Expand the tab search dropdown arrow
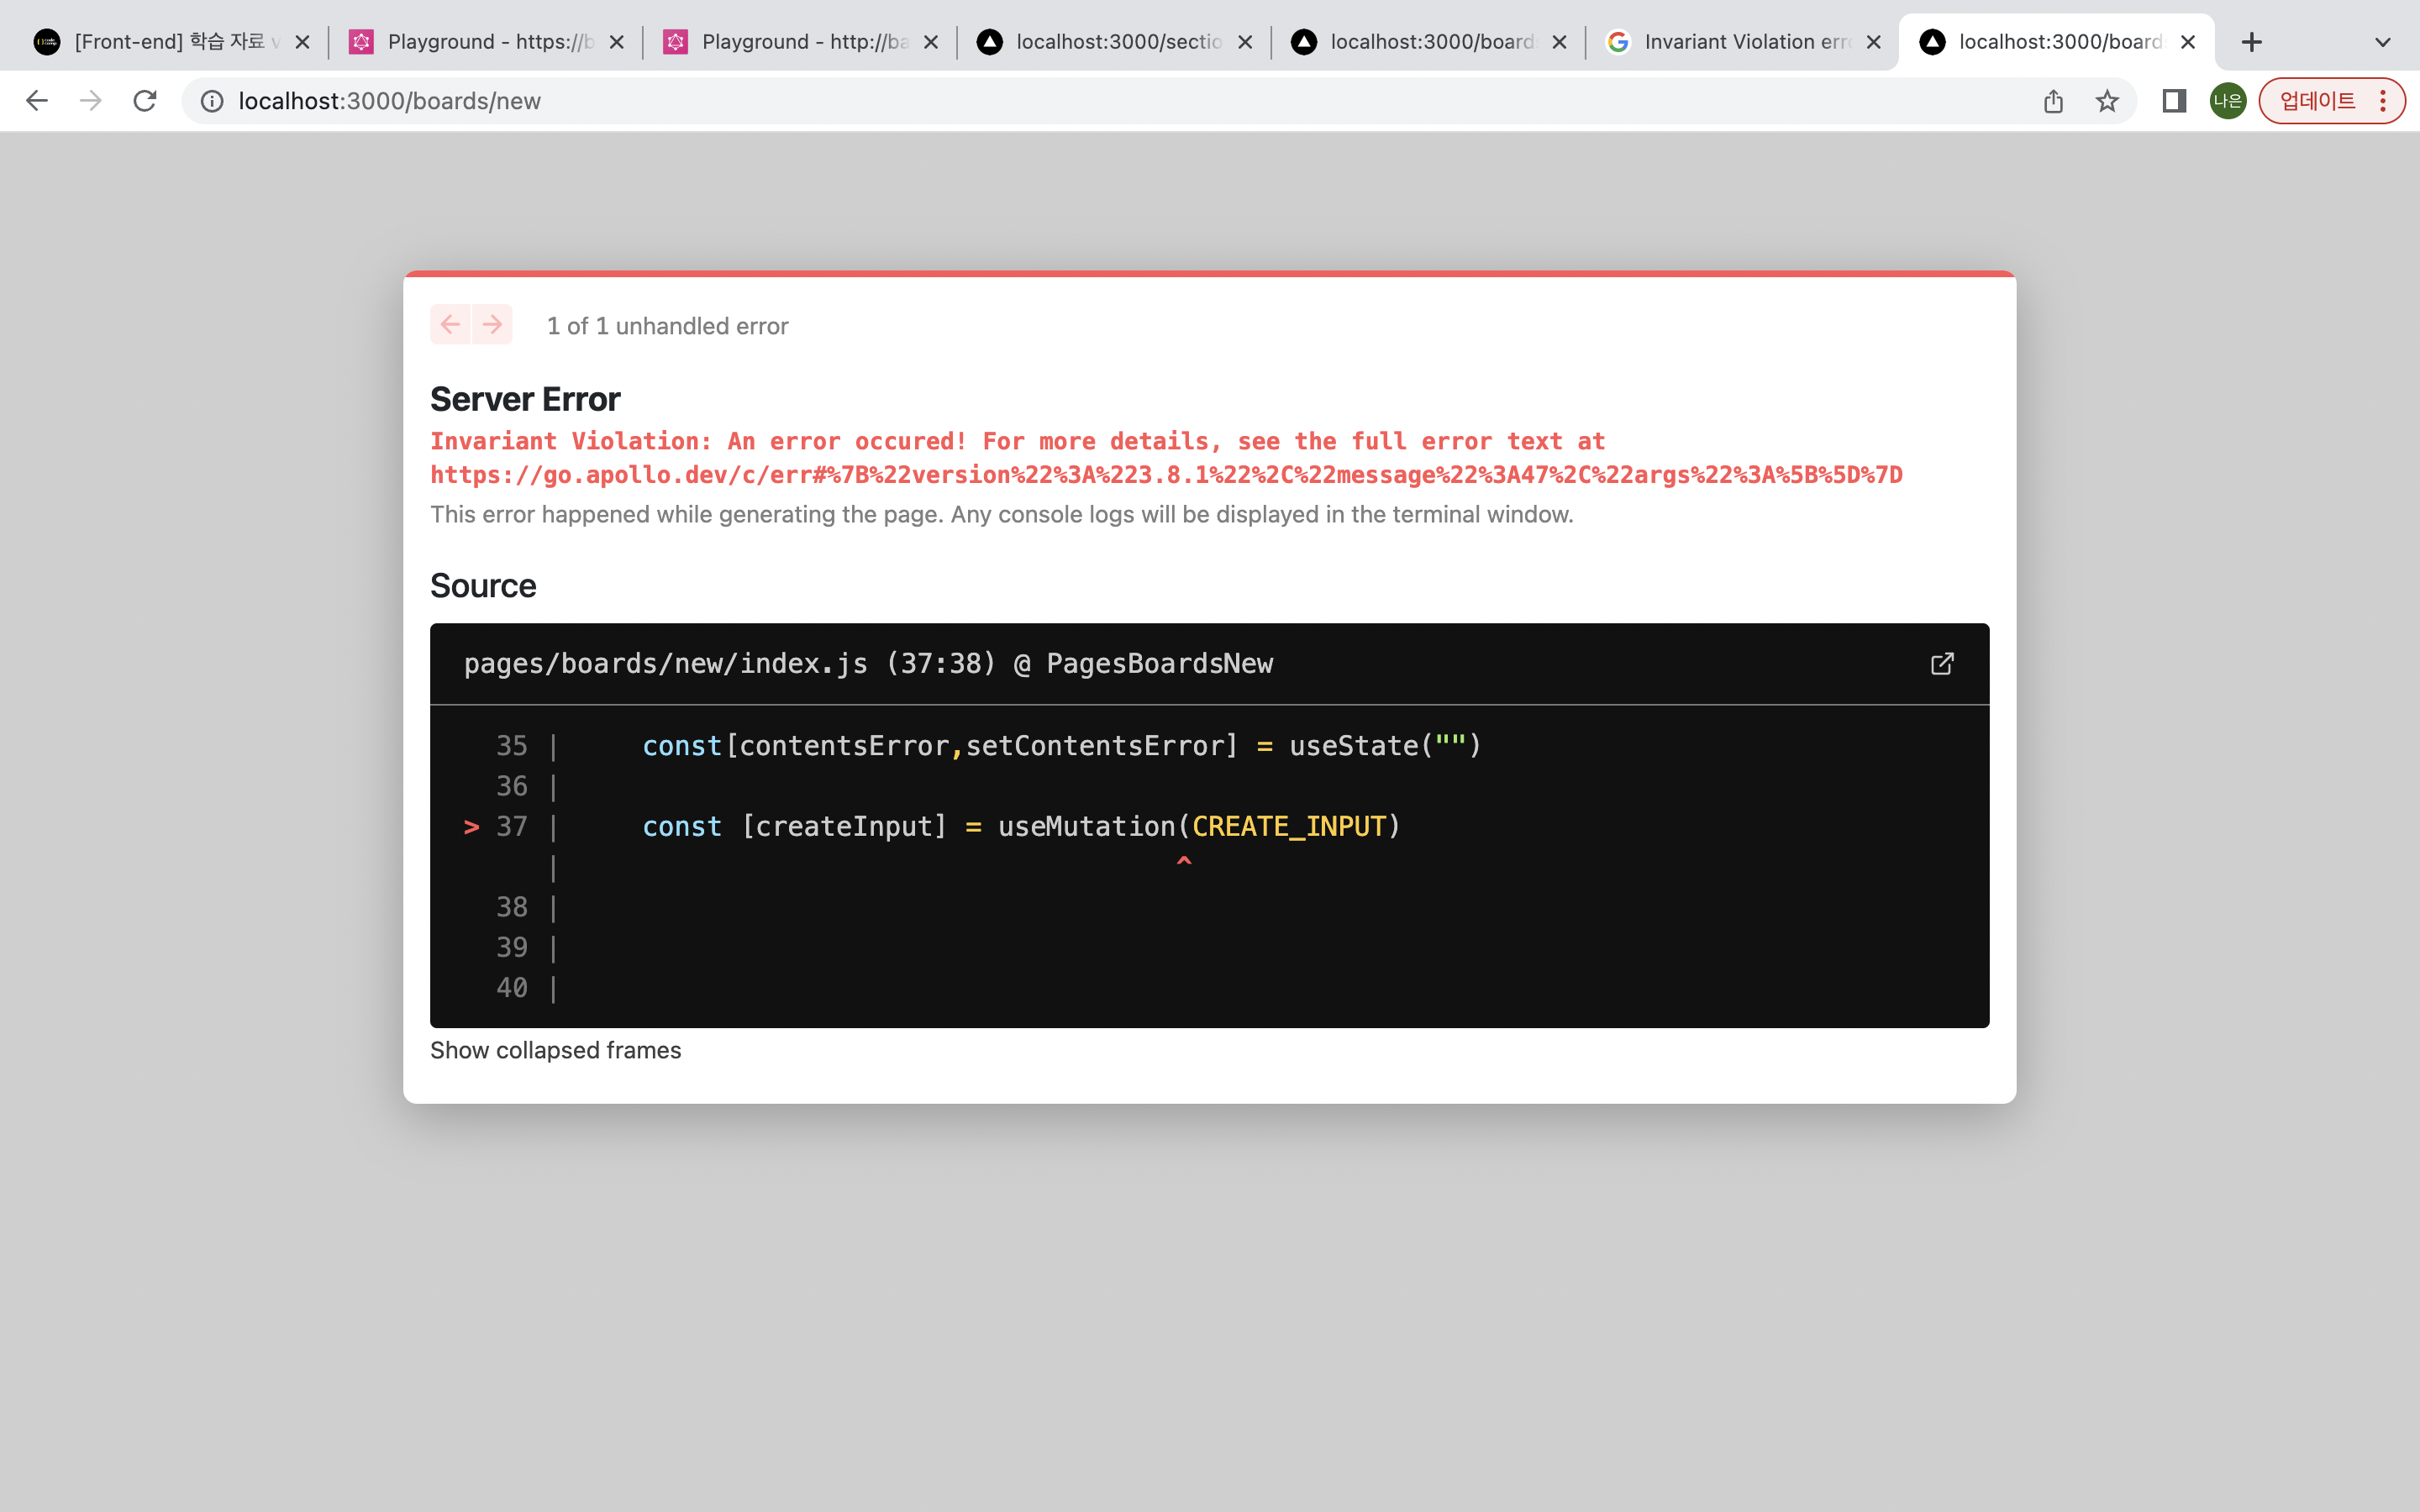Screen dimensions: 2420x1512 2383,42
